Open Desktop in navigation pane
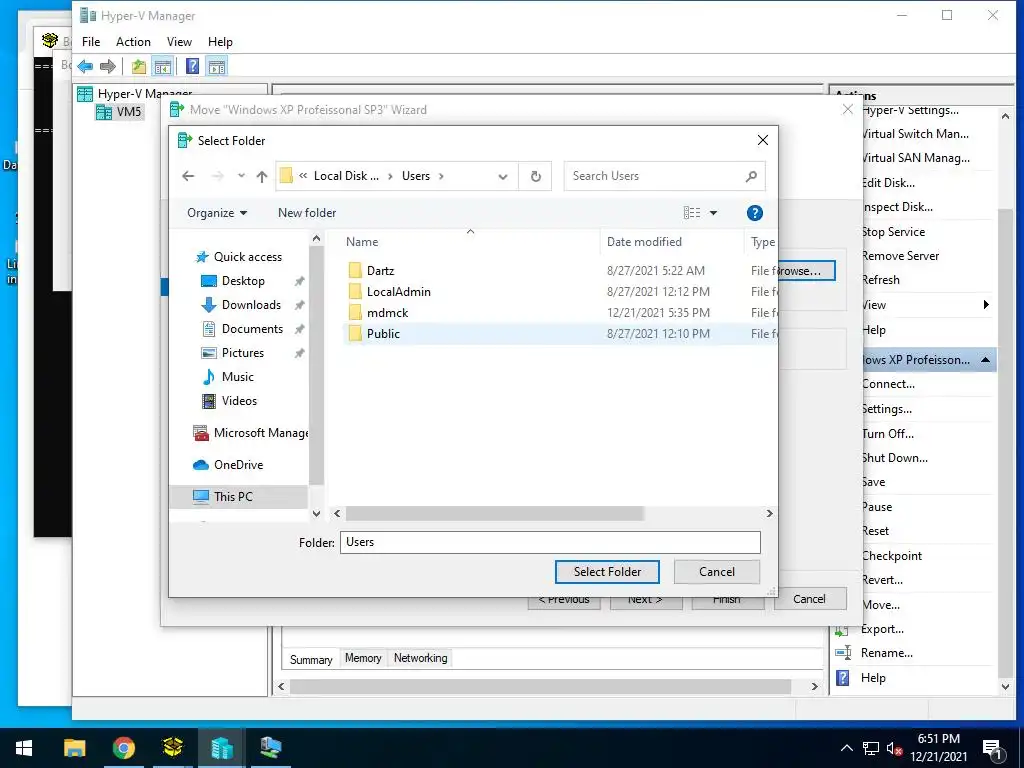The image size is (1024, 768). (x=243, y=281)
